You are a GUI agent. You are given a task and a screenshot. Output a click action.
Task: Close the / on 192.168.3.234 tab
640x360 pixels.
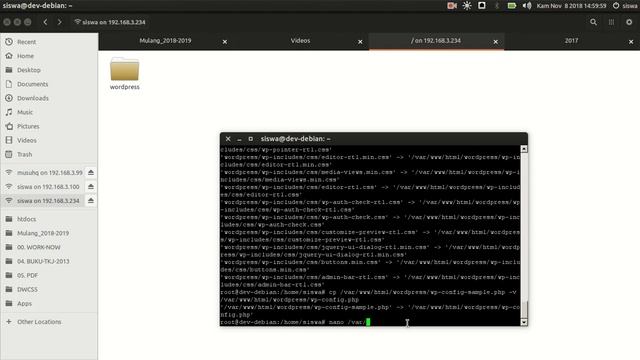[496, 42]
